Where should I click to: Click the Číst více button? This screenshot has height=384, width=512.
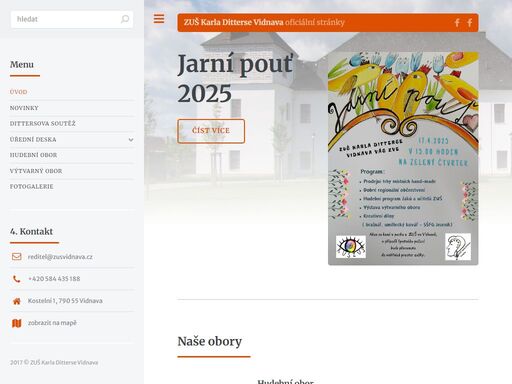211,131
